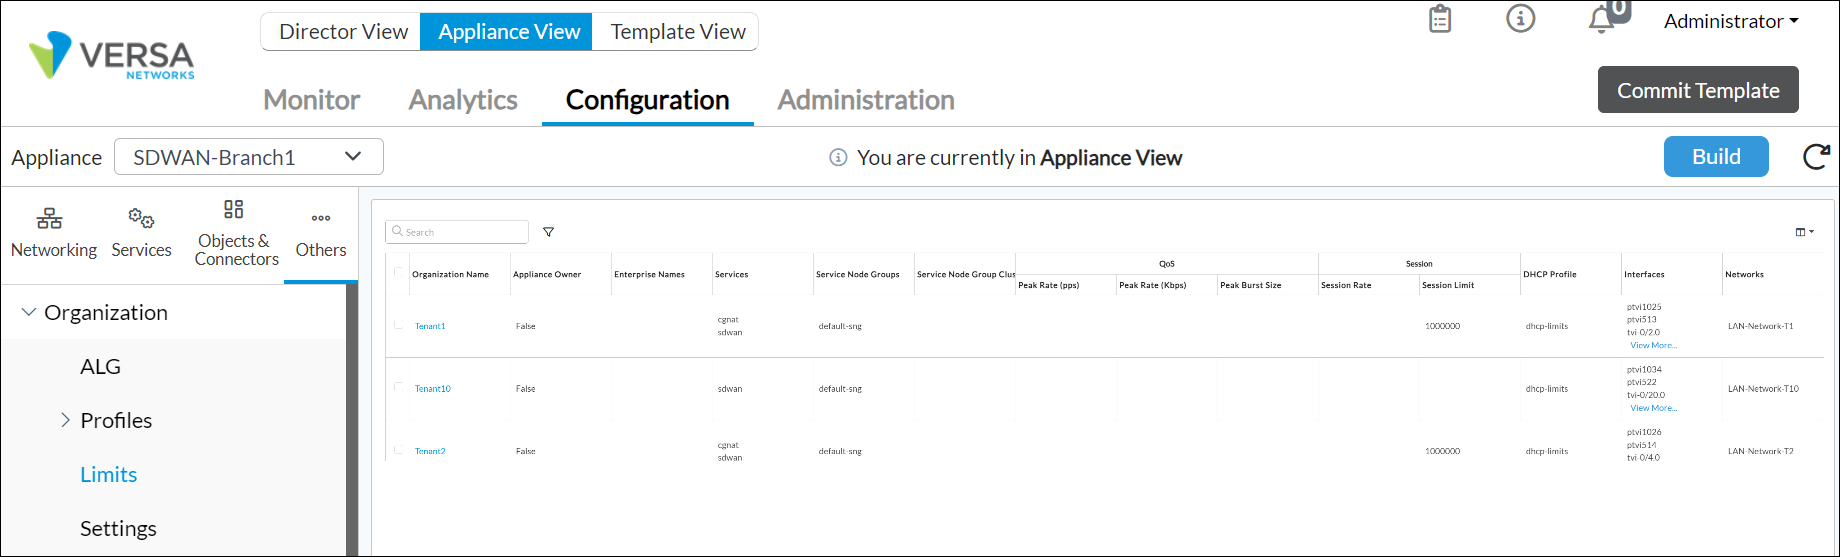
Task: Check the Tenant1 row checkbox
Action: point(399,325)
